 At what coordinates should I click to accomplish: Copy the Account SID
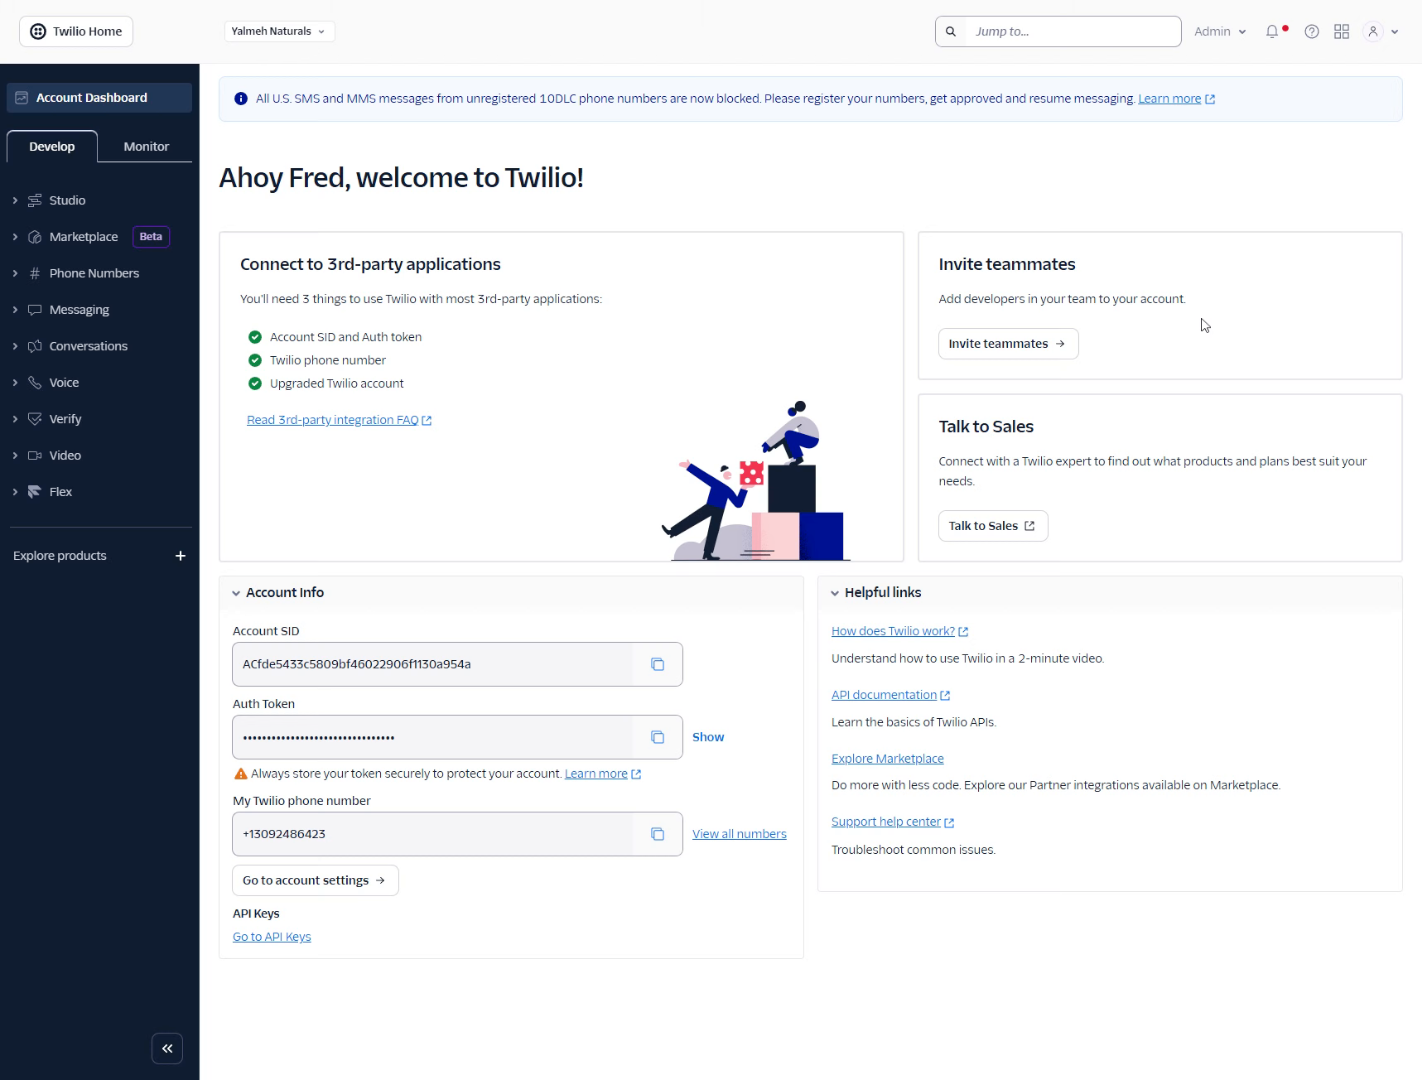coord(658,664)
